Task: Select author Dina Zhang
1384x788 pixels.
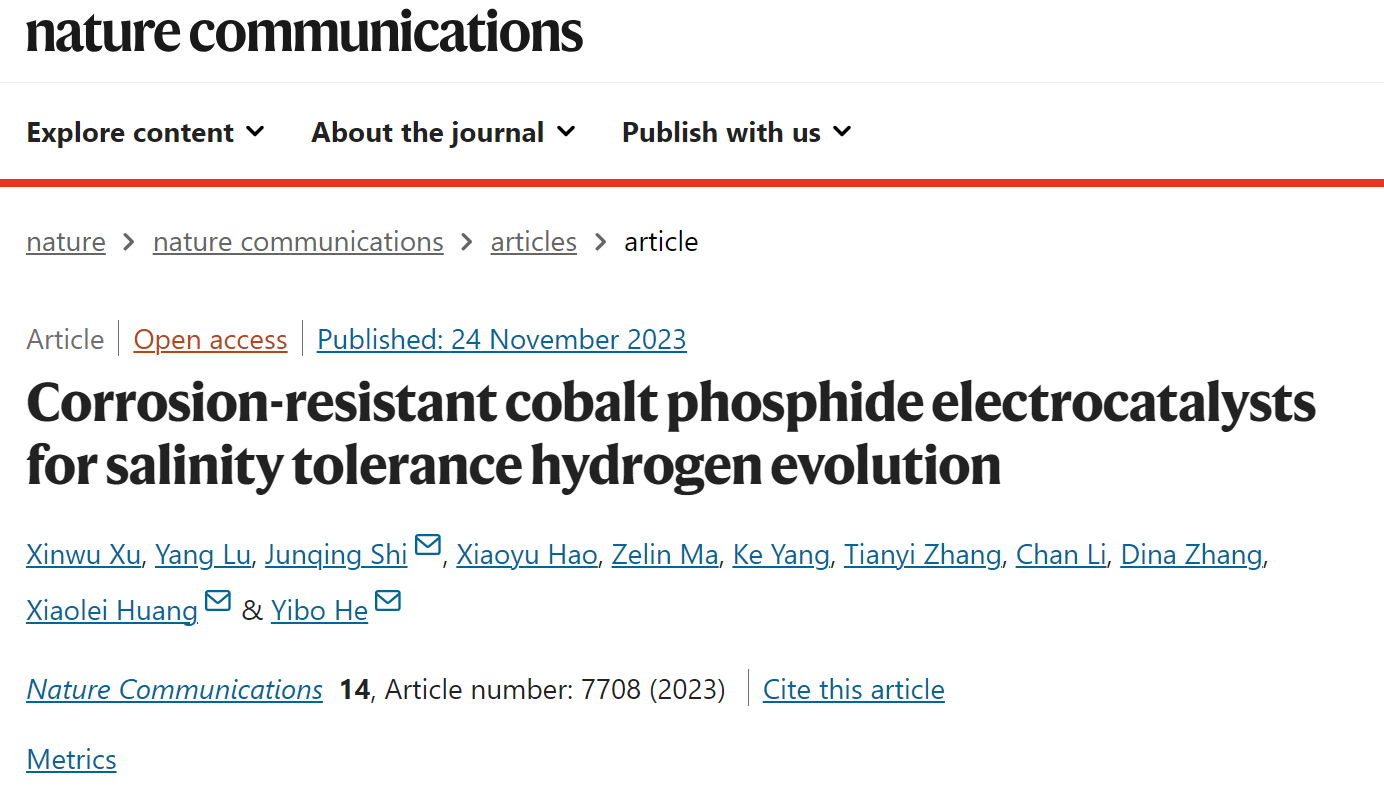Action: pyautogui.click(x=1192, y=554)
